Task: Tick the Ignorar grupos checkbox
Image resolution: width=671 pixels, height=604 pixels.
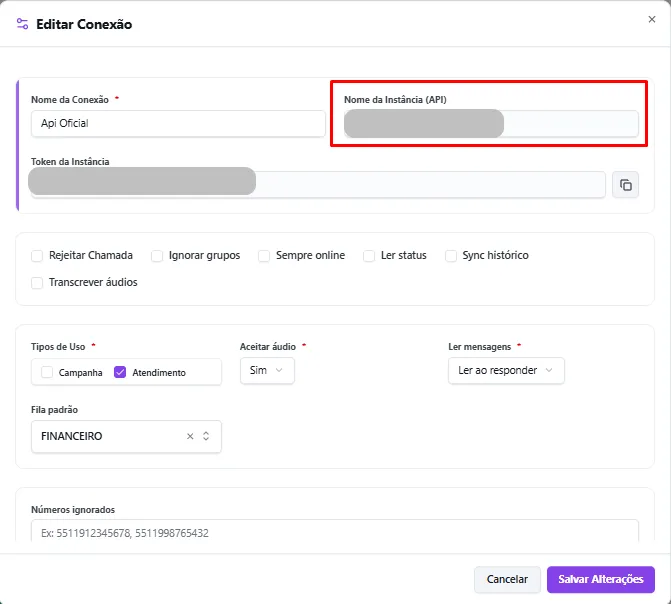Action: [157, 256]
